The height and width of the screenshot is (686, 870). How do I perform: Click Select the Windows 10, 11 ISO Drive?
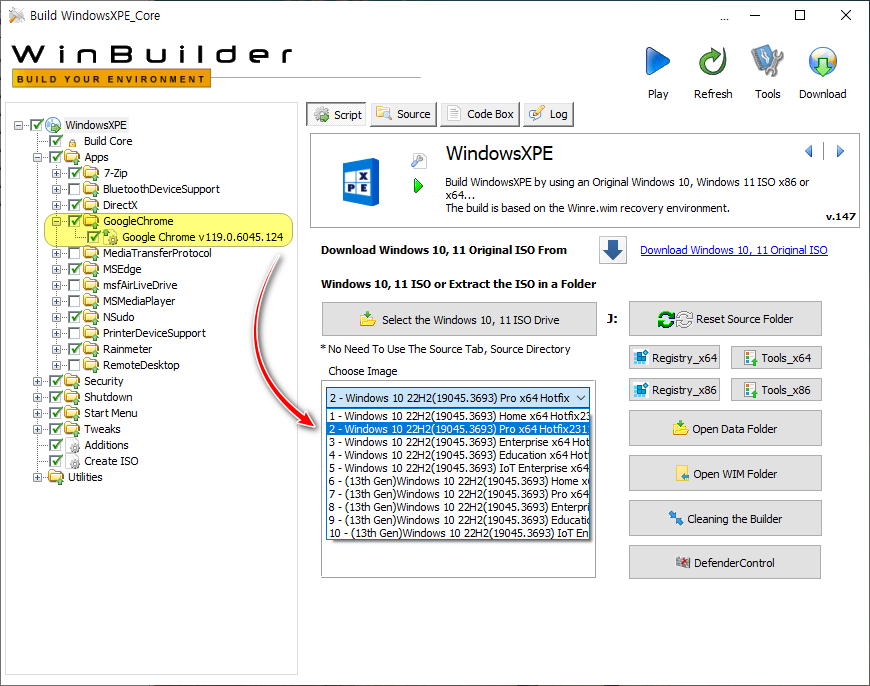[x=459, y=319]
